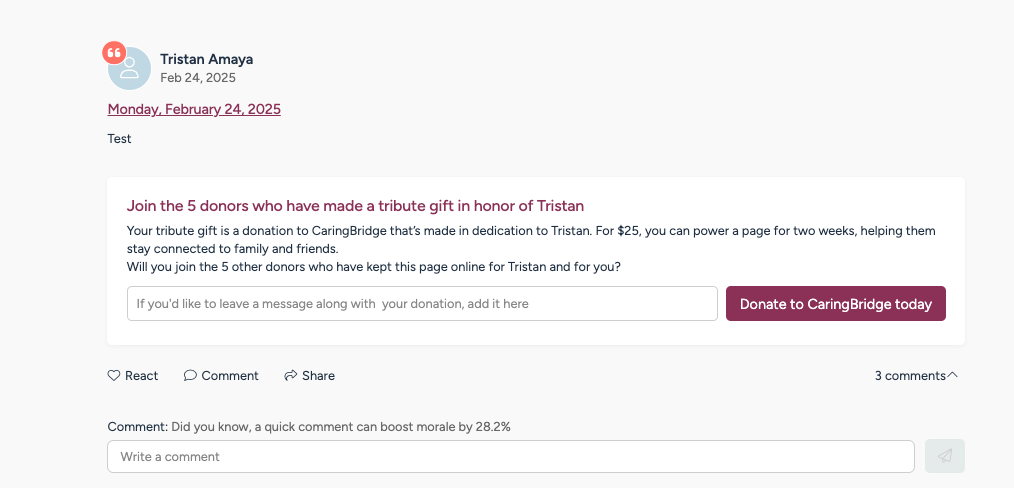Click the post body text Test
The width and height of the screenshot is (1014, 488).
click(120, 139)
